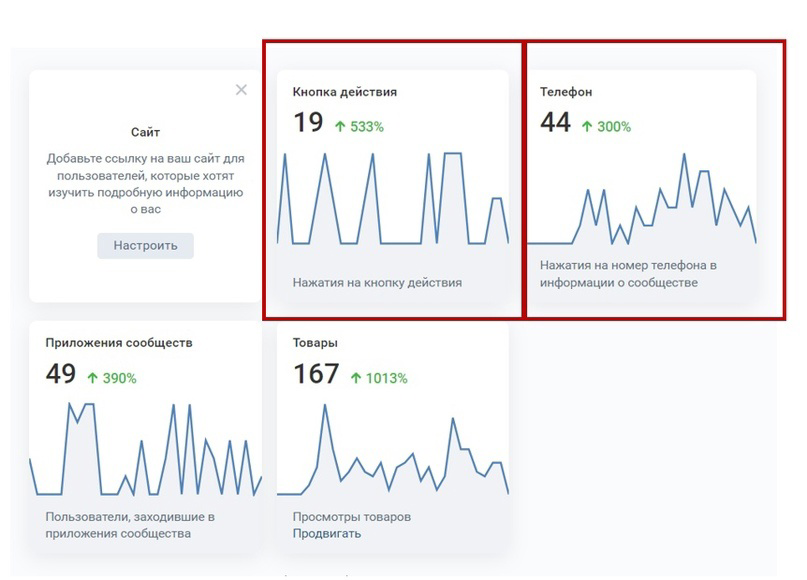Close the Сайт suggestion card

click(x=241, y=90)
